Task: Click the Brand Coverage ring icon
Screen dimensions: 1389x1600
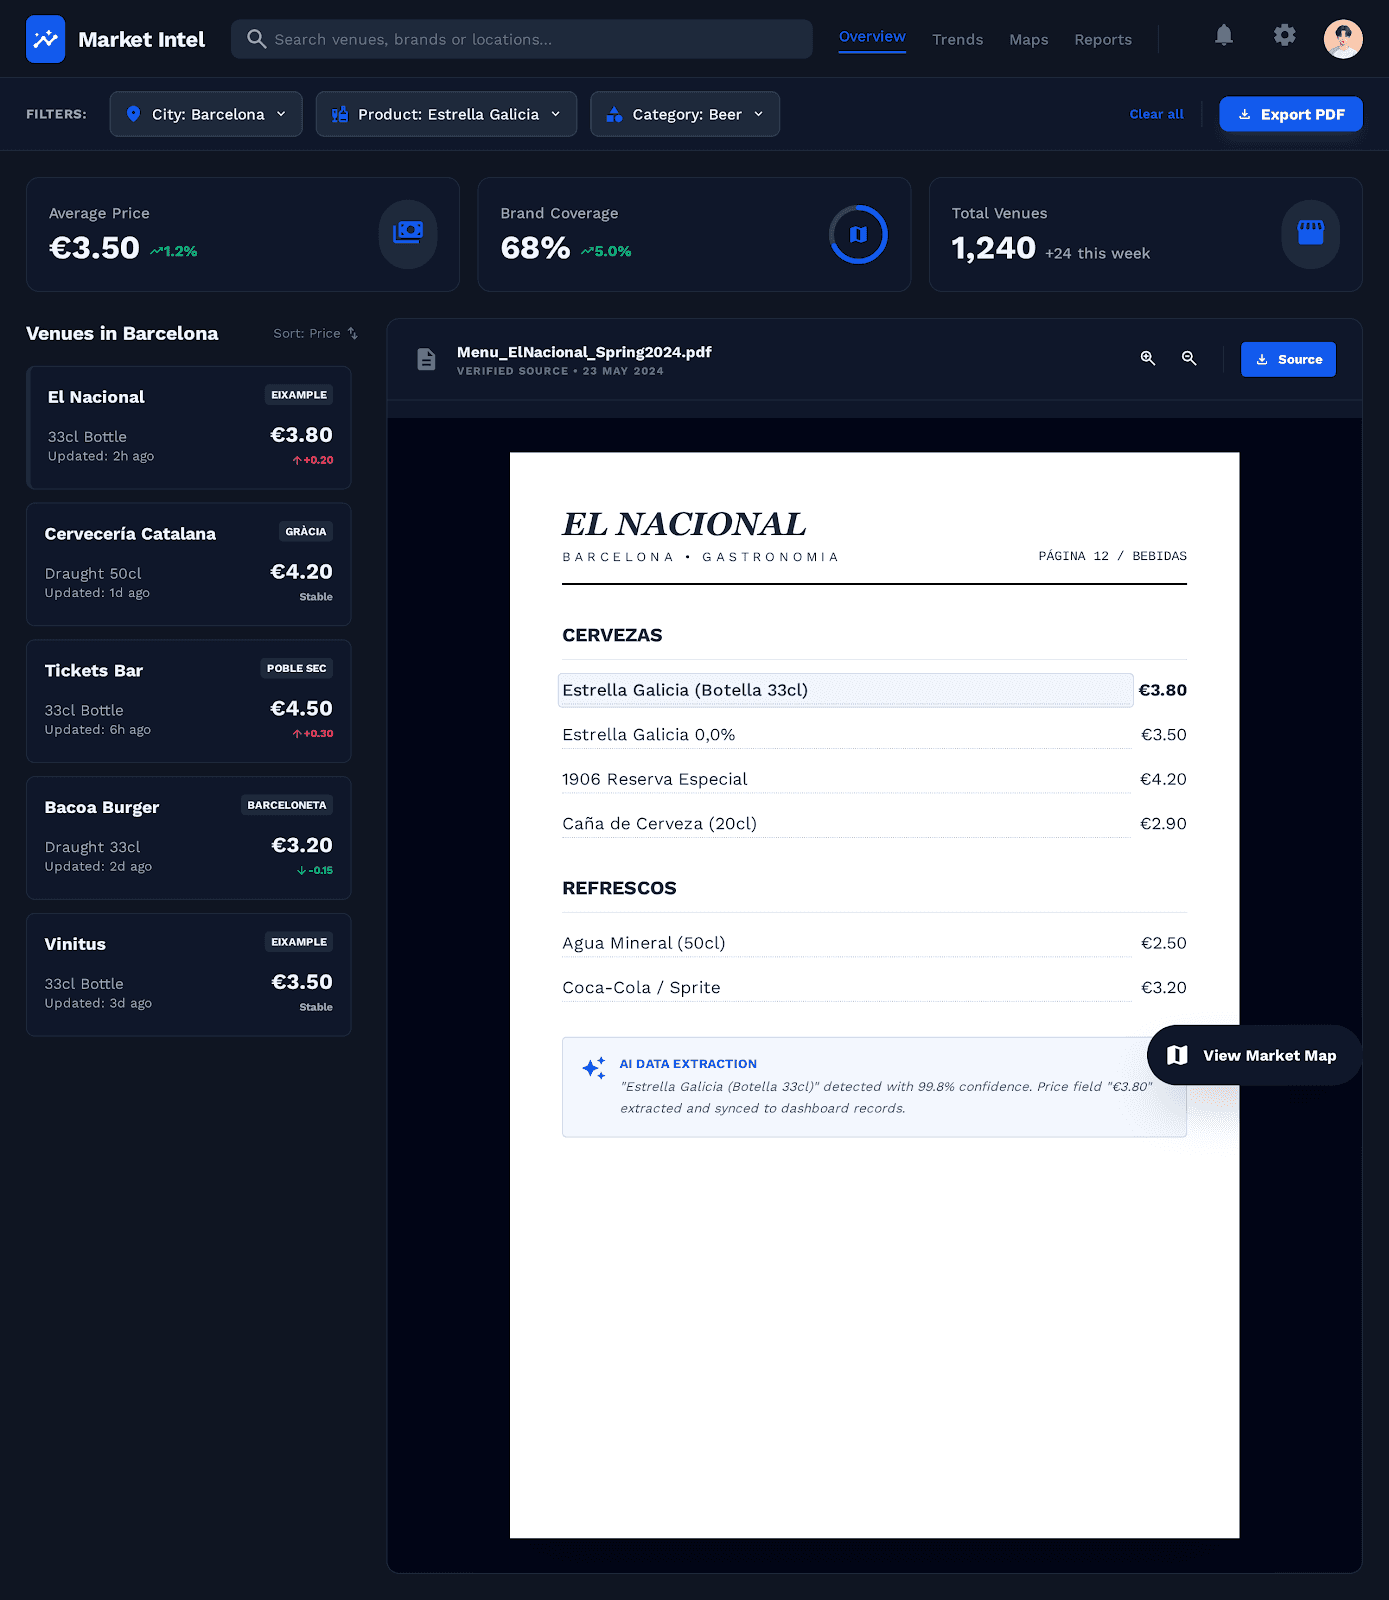Action: (858, 234)
